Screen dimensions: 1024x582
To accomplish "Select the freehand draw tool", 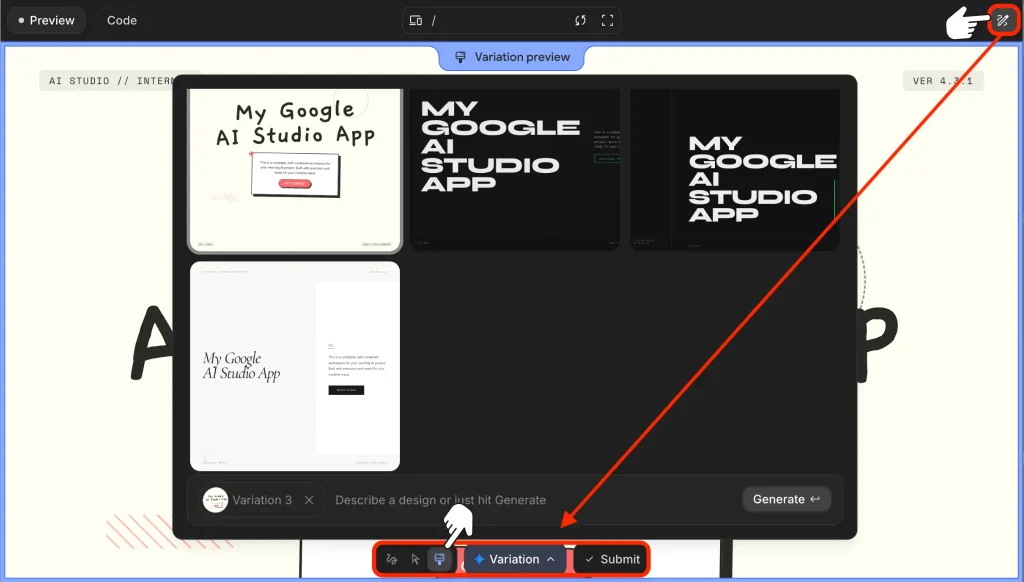I will (392, 559).
